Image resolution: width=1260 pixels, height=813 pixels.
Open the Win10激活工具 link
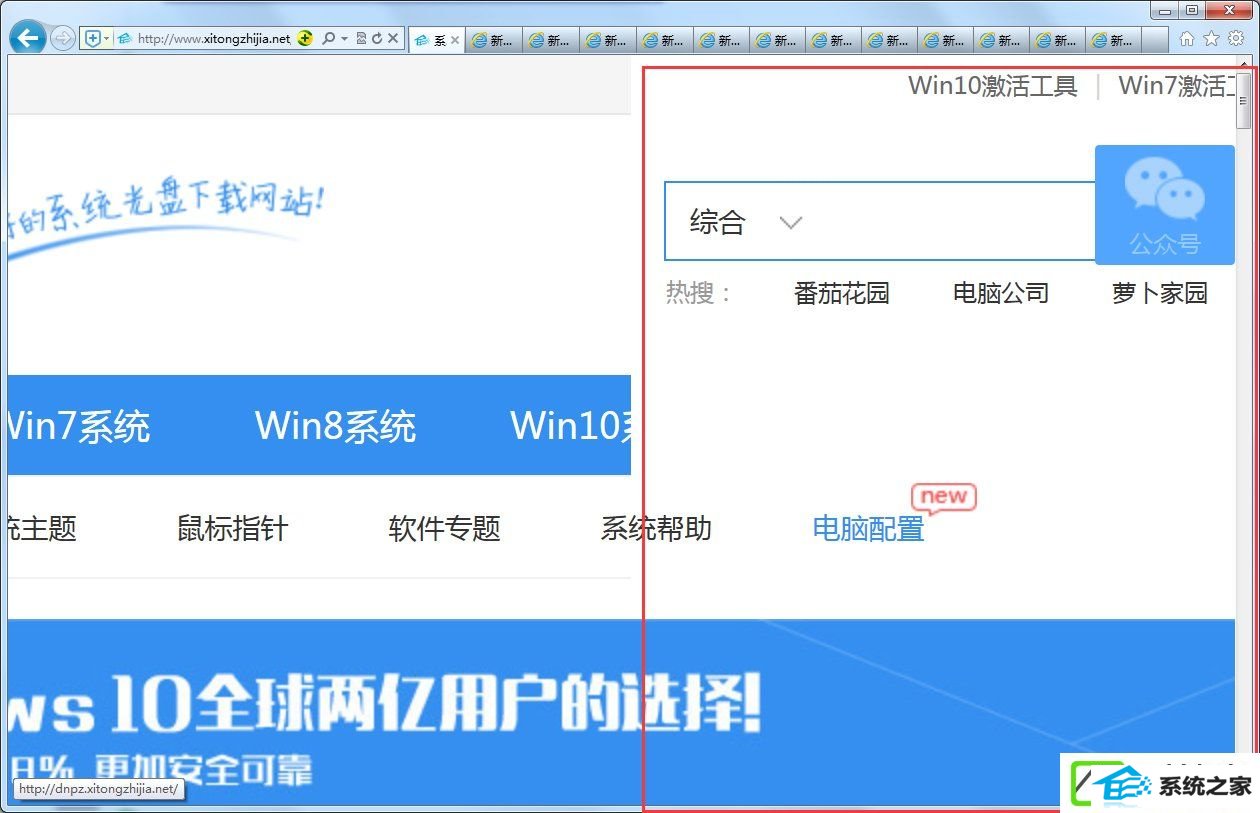click(x=992, y=86)
